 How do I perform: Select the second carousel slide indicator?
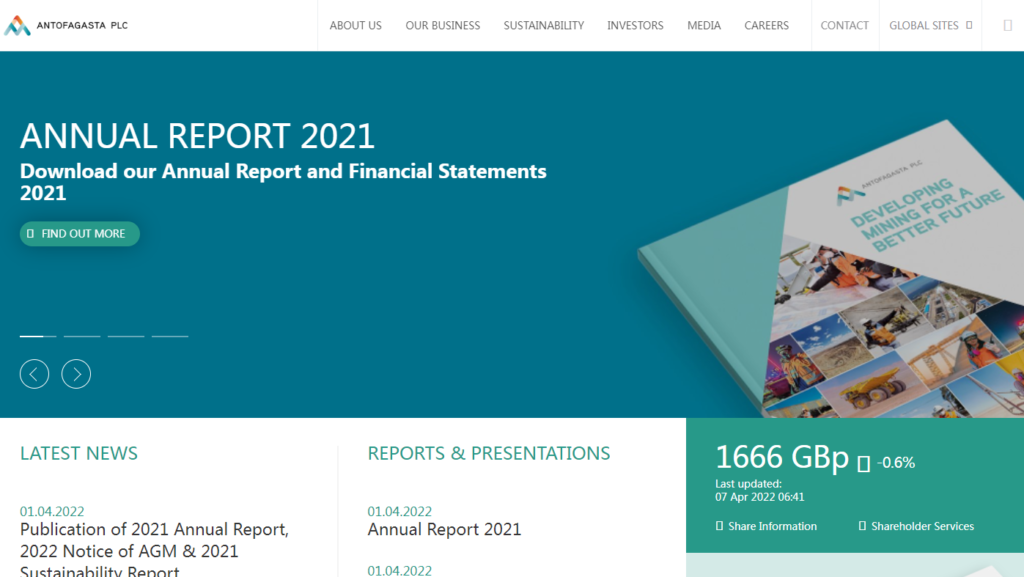coord(82,336)
